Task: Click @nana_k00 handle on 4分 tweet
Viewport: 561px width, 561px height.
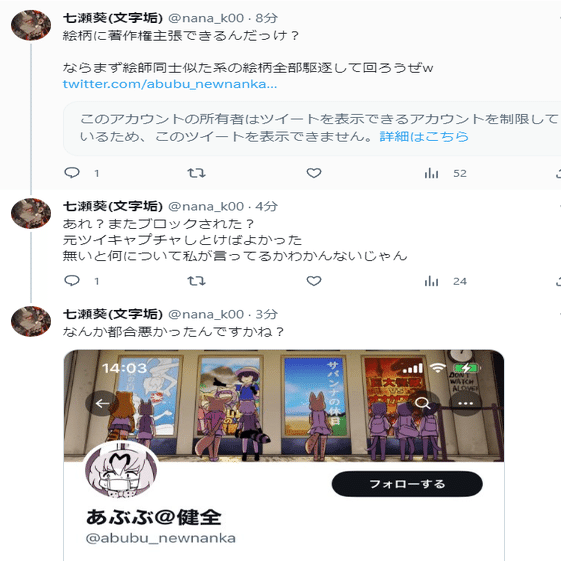Action: click(x=206, y=206)
